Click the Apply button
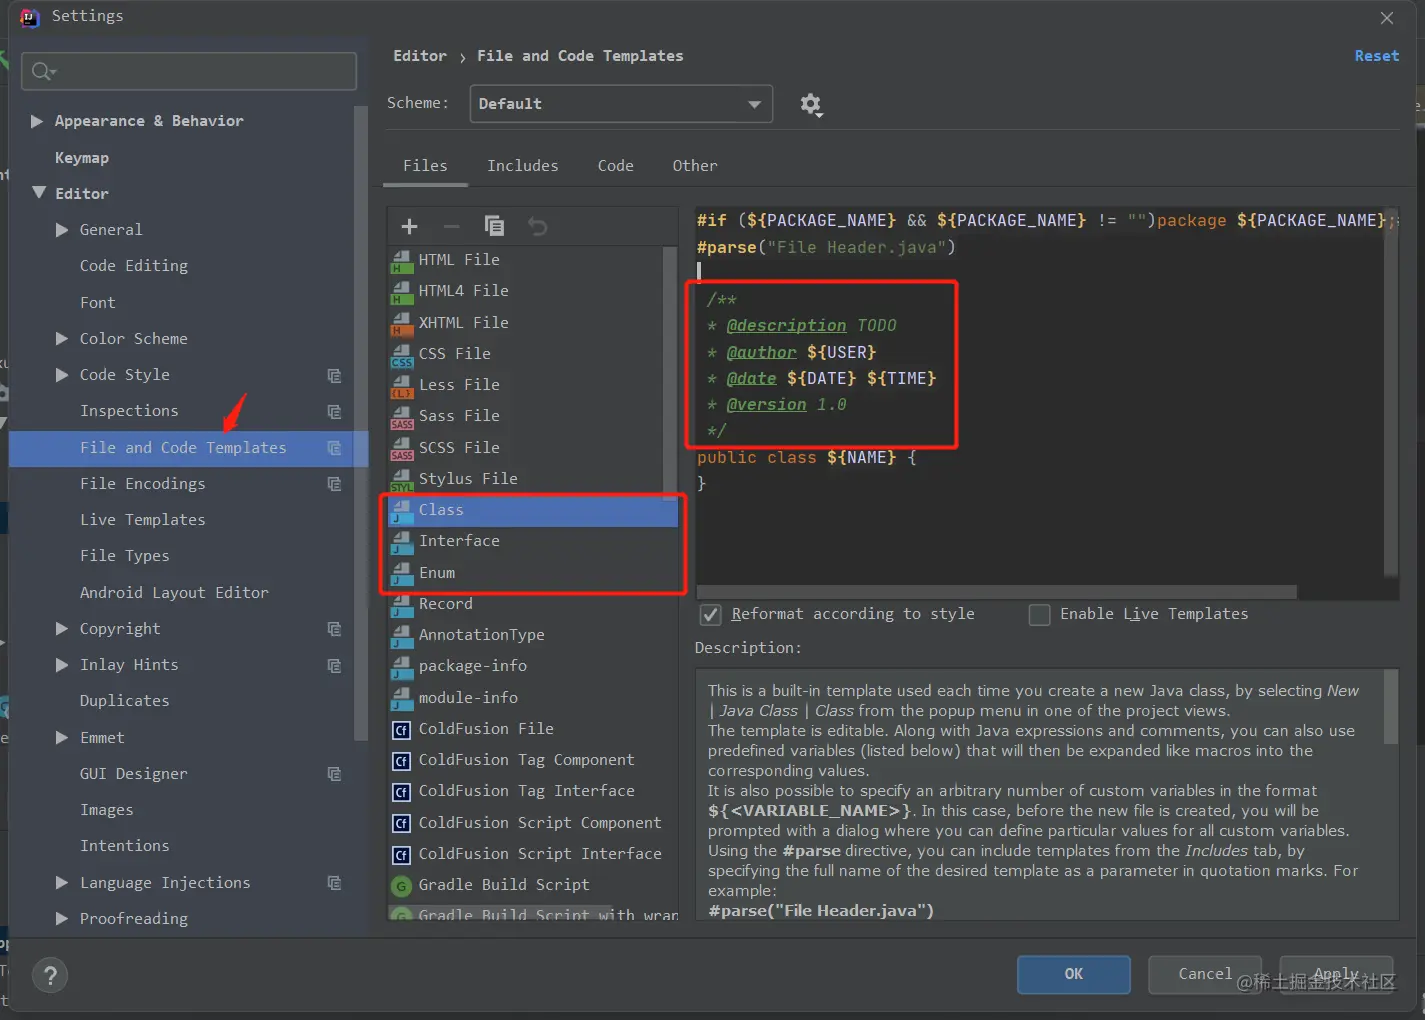The image size is (1425, 1020). tap(1336, 974)
